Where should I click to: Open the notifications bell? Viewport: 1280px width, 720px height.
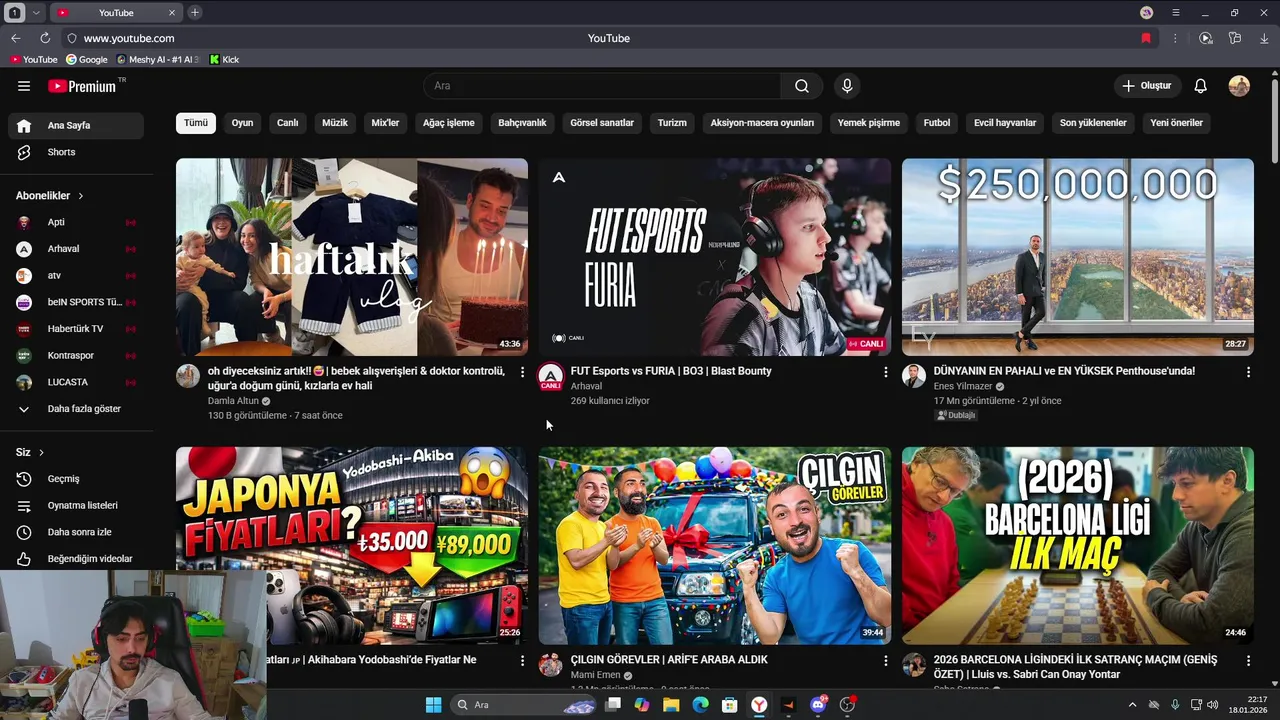[1200, 86]
